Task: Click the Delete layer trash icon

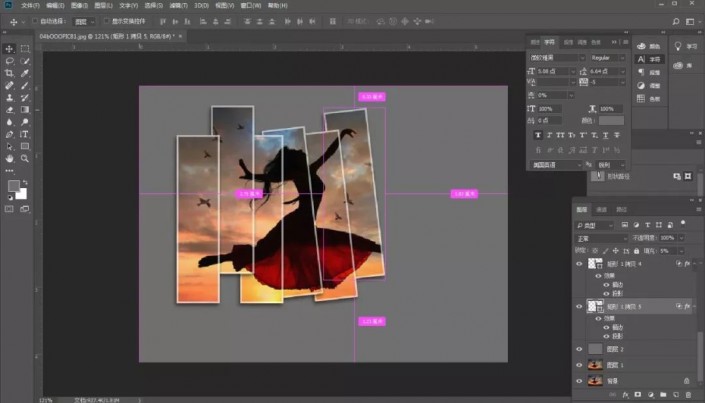Action: coord(686,393)
